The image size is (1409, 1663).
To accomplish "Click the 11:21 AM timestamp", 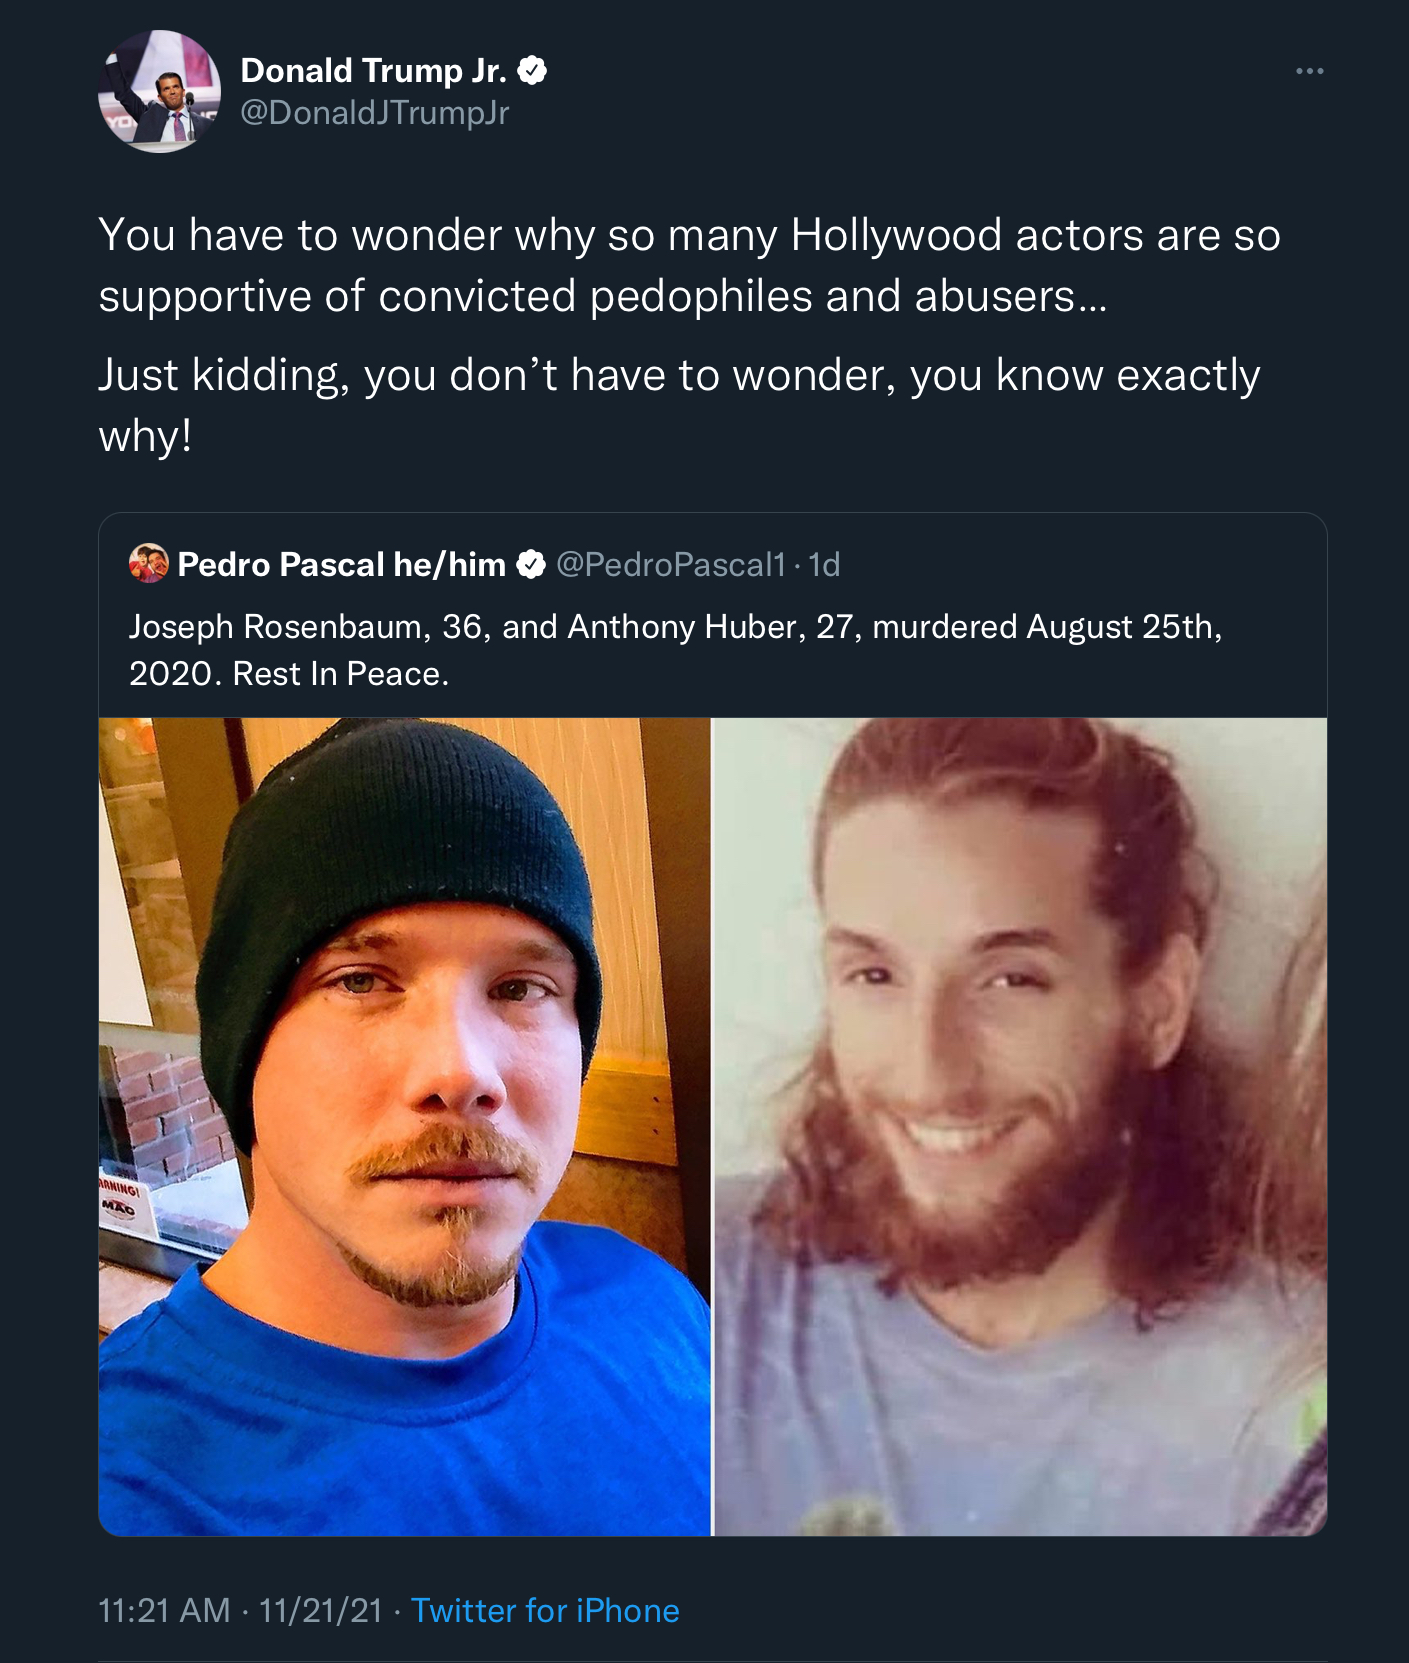I will (164, 1610).
